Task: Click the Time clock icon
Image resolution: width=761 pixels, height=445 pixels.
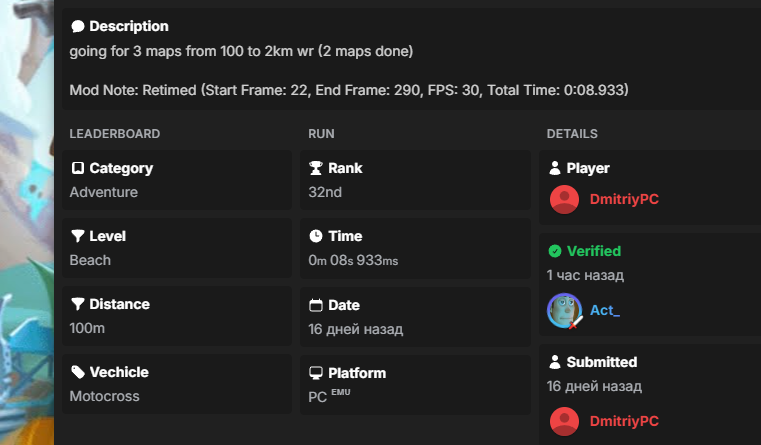Action: pyautogui.click(x=316, y=236)
